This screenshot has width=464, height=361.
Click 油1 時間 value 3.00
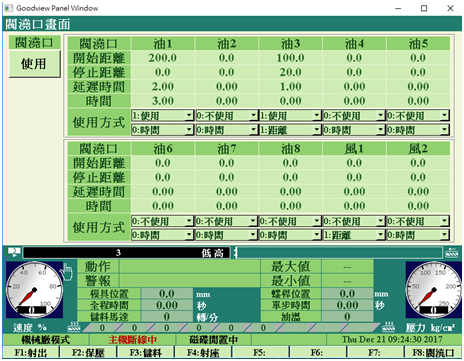point(163,101)
